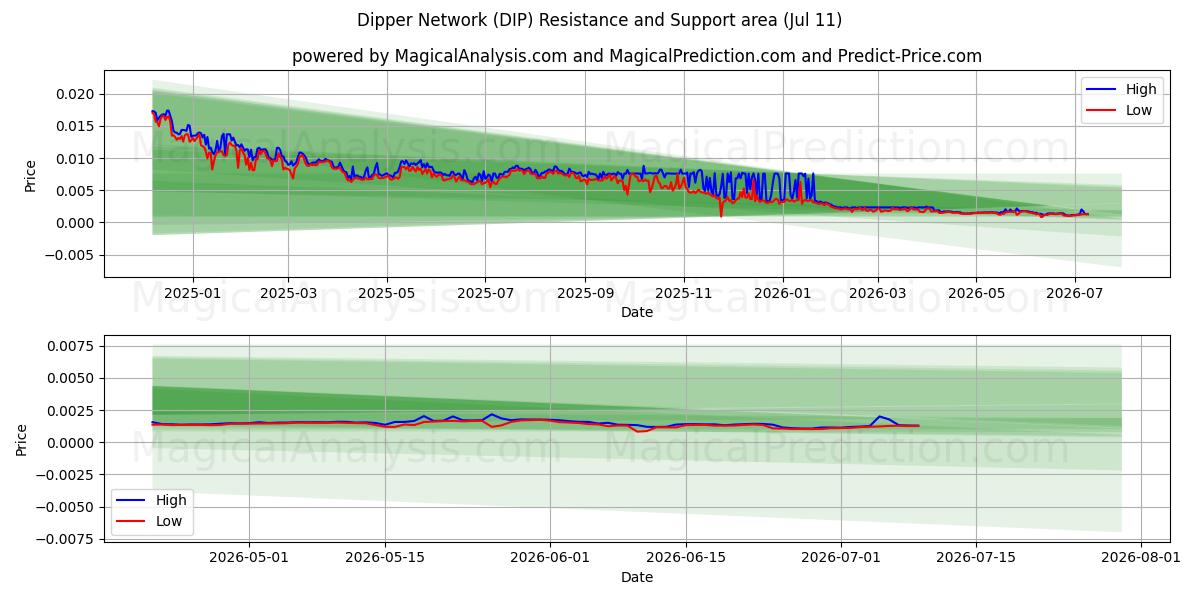This screenshot has width=1200, height=600.
Task: Click the '2026-07' x-axis label on top chart
Action: pyautogui.click(x=1074, y=294)
